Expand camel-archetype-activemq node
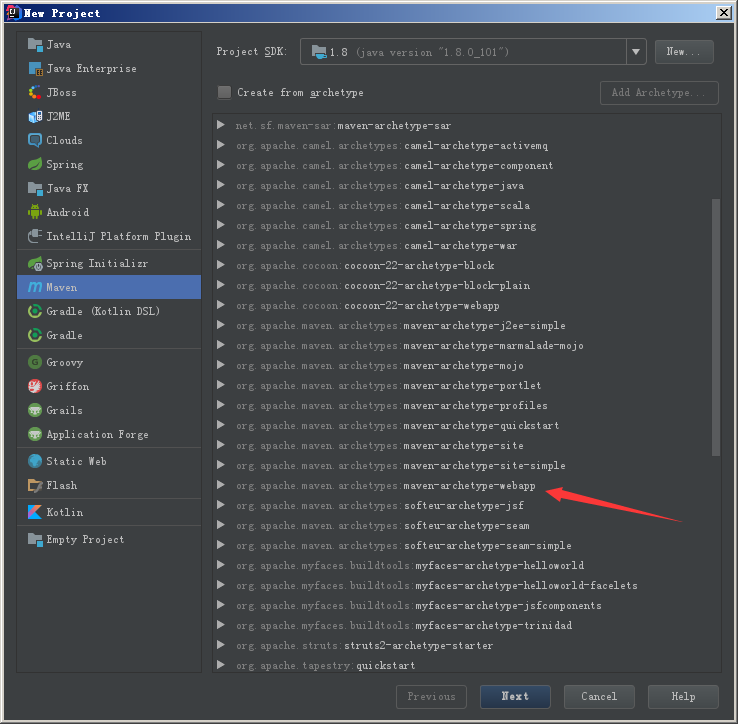This screenshot has width=738, height=724. 221,145
